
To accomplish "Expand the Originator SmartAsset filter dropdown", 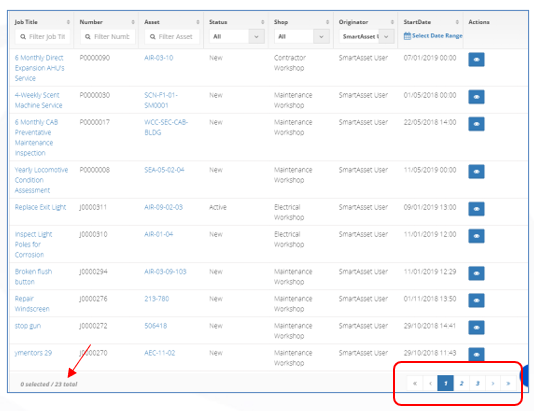I will tap(366, 36).
